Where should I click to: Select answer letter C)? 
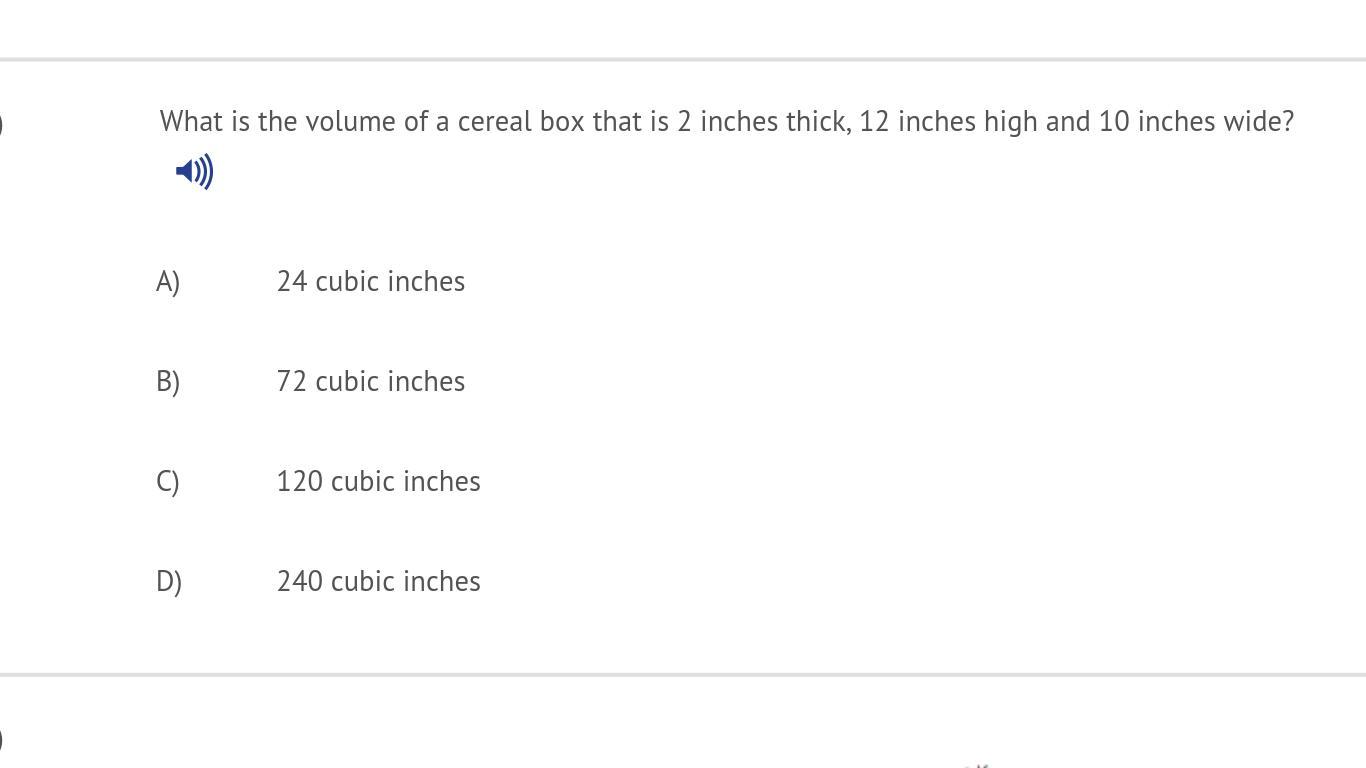168,482
